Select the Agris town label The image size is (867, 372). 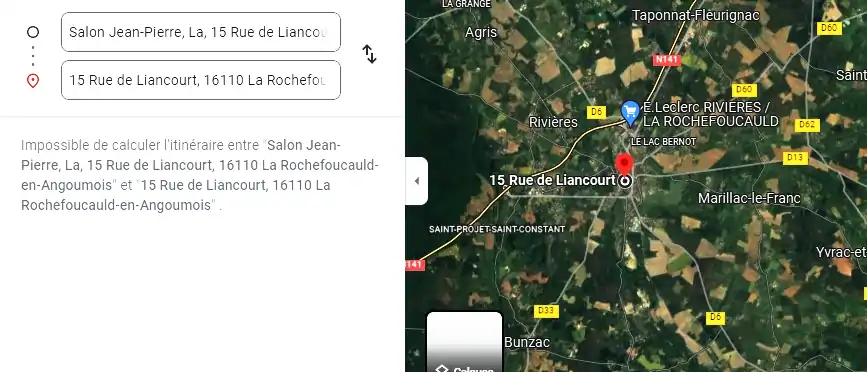481,33
